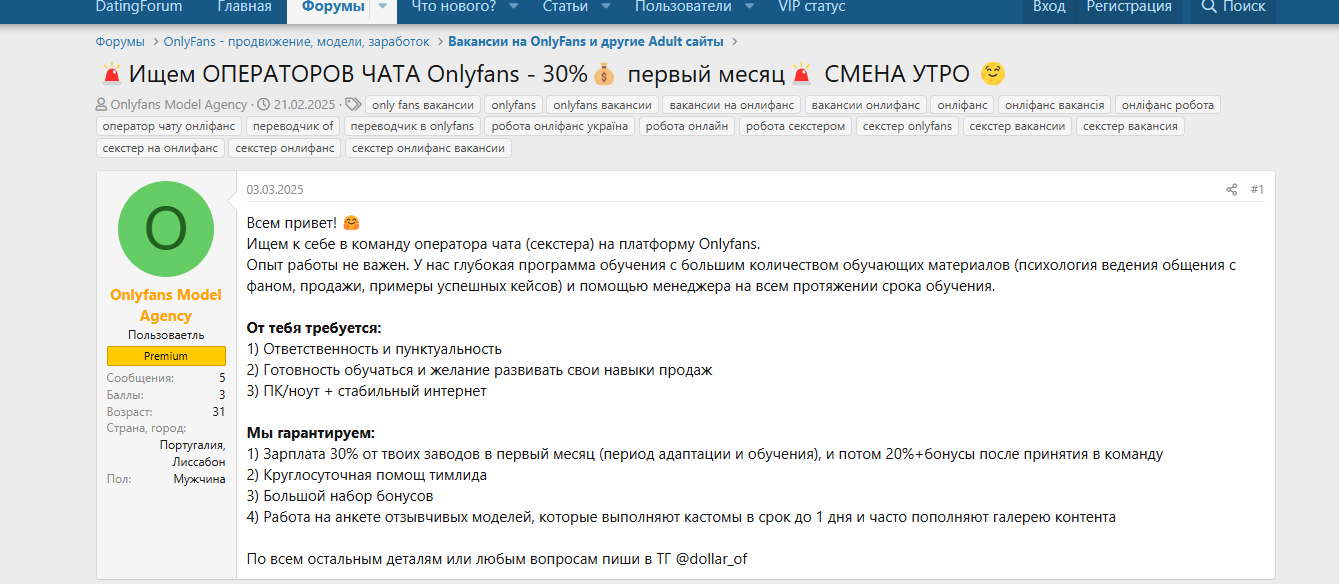
Task: Select tag "секстер onlyfans"
Action: click(907, 126)
